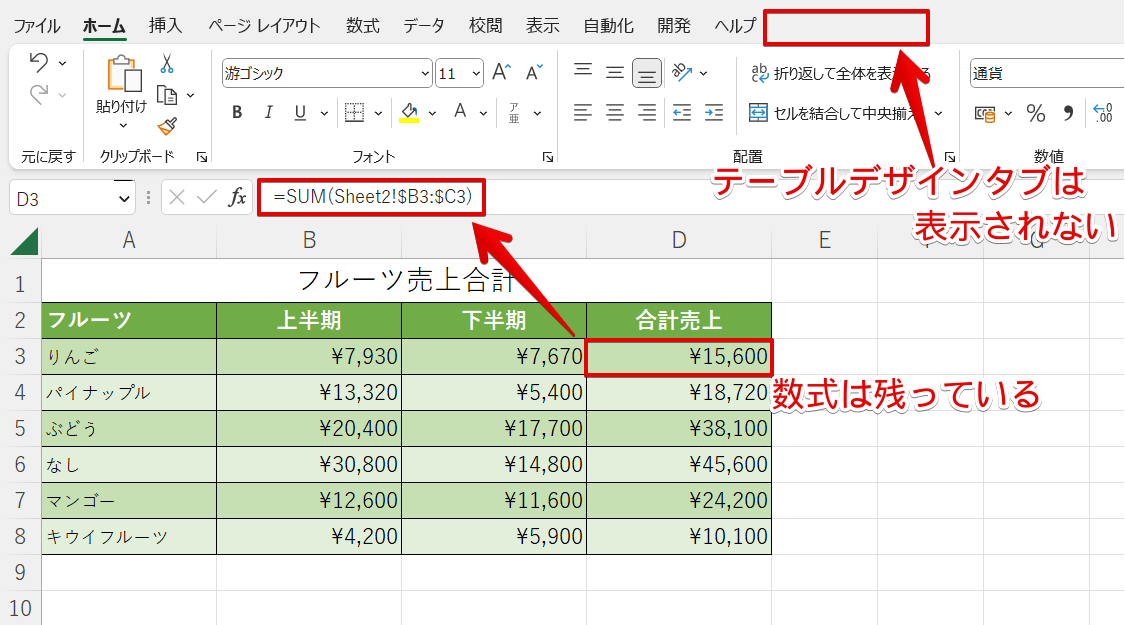Switch to 校閲 tab

pyautogui.click(x=485, y=26)
